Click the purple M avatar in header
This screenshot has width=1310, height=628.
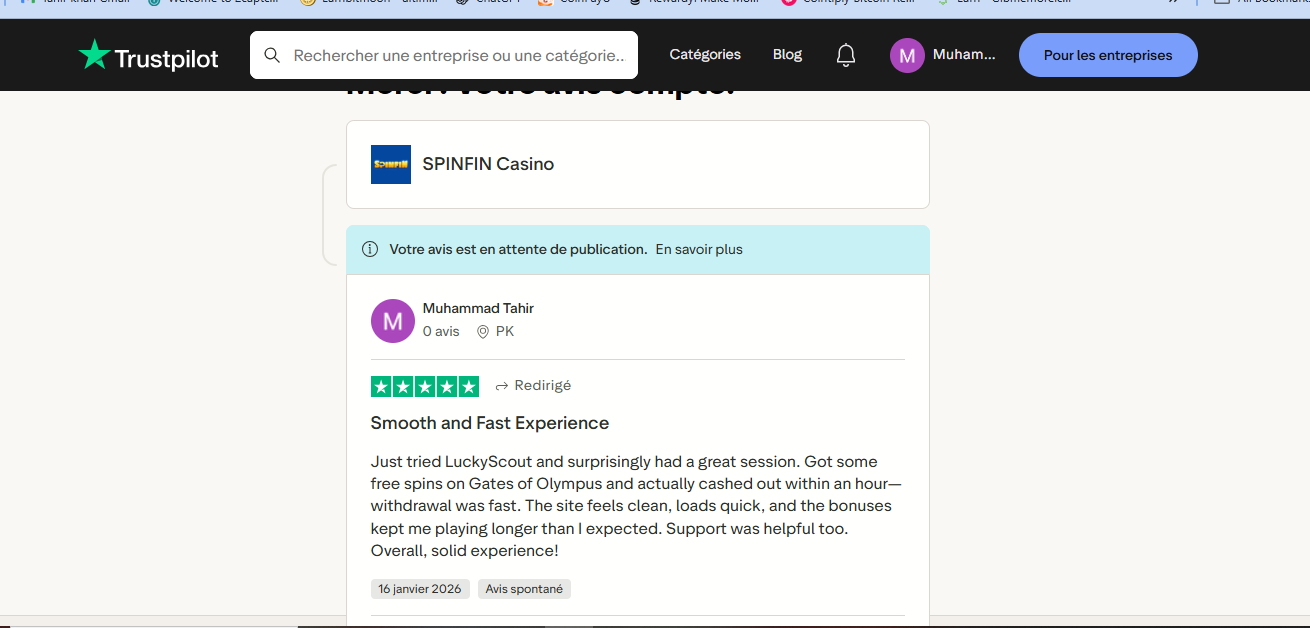(907, 55)
